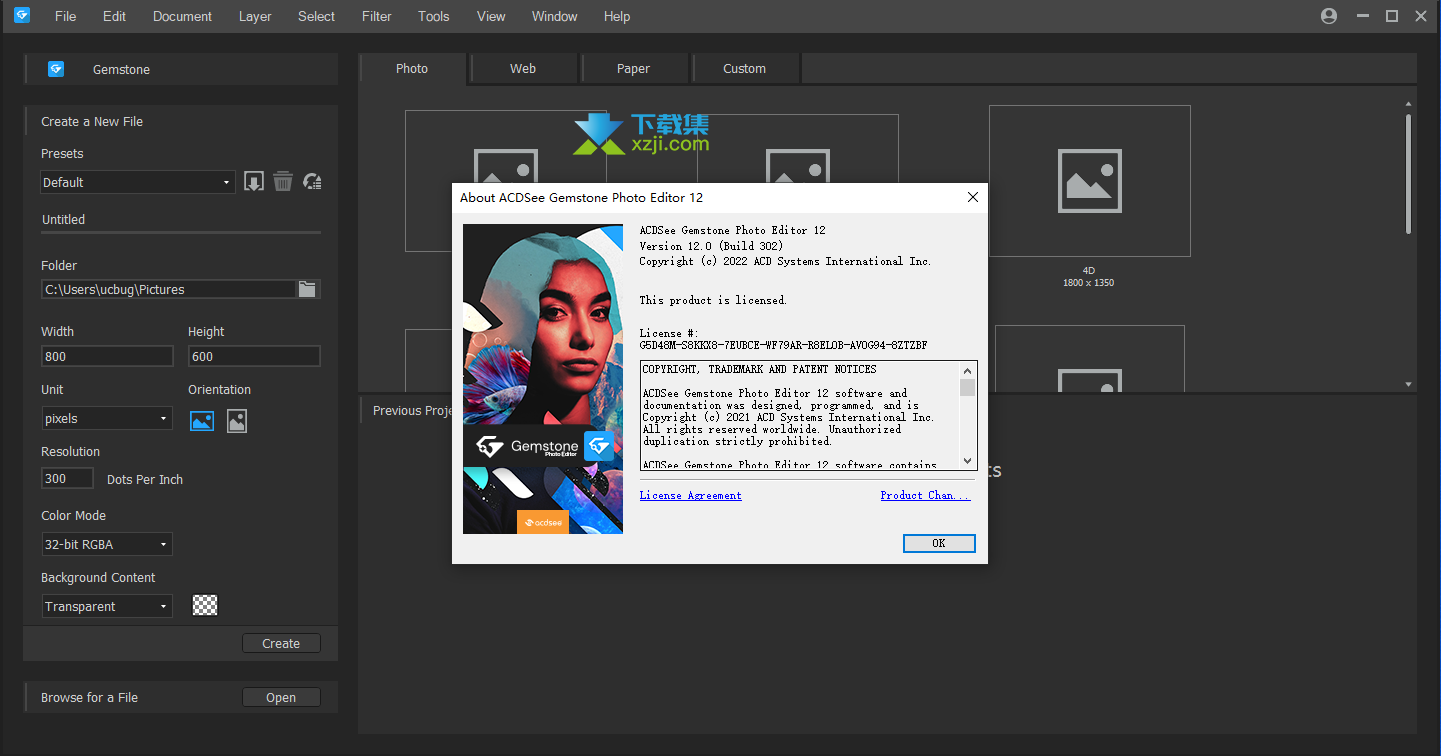
Task: Open the Filter menu
Action: point(377,16)
